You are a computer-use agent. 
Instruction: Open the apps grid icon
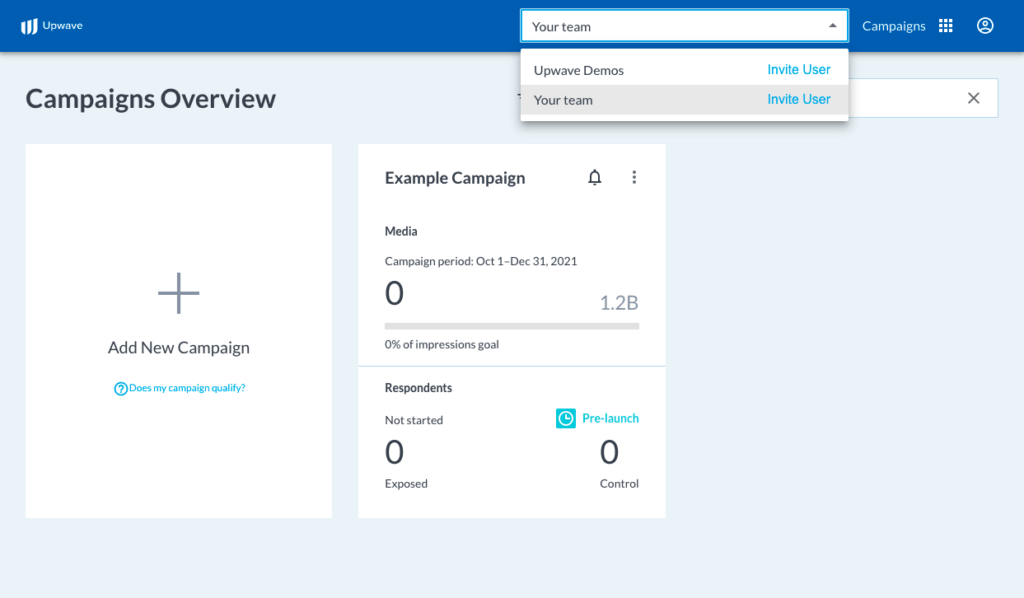tap(946, 25)
